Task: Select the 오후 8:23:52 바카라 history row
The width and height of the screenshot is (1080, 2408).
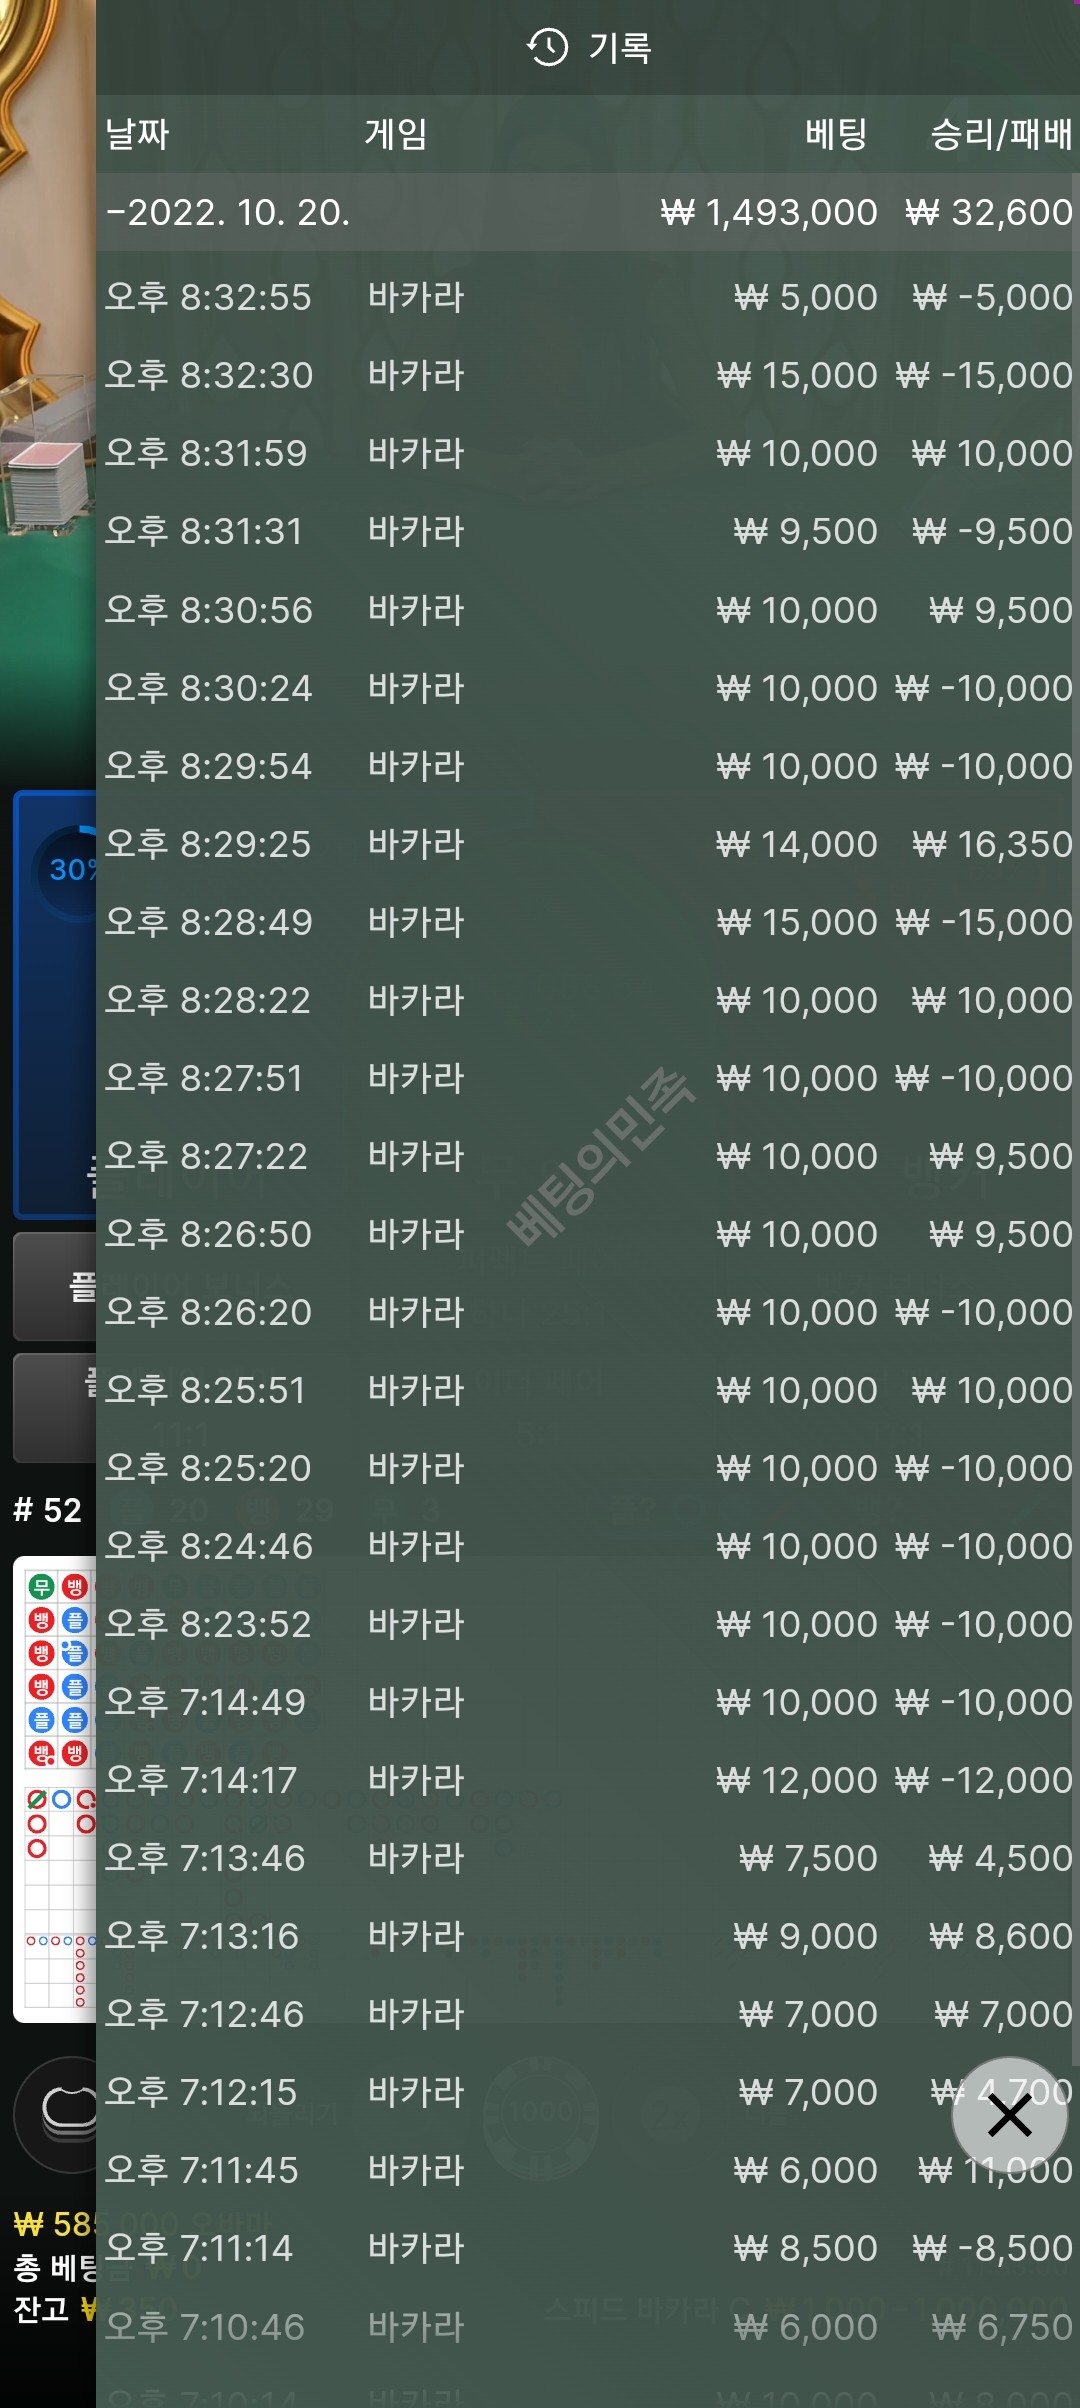Action: pos(586,1624)
